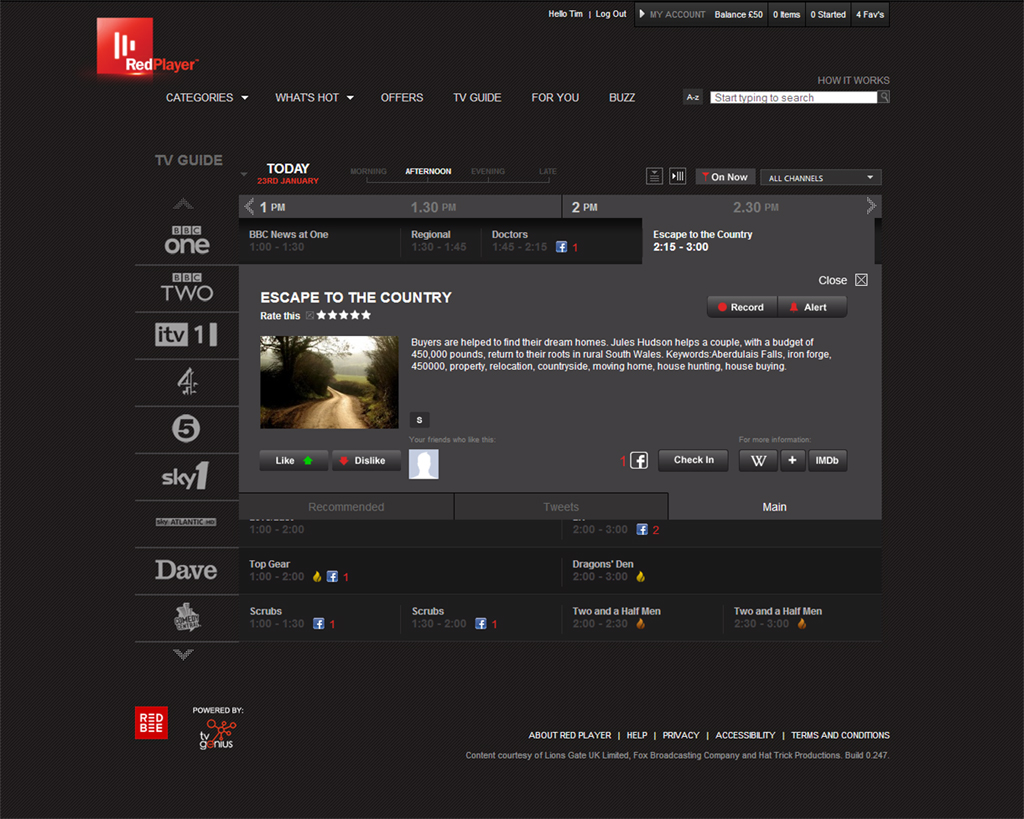Toggle Alert for this programme
Viewport: 1024px width, 819px height.
point(812,307)
